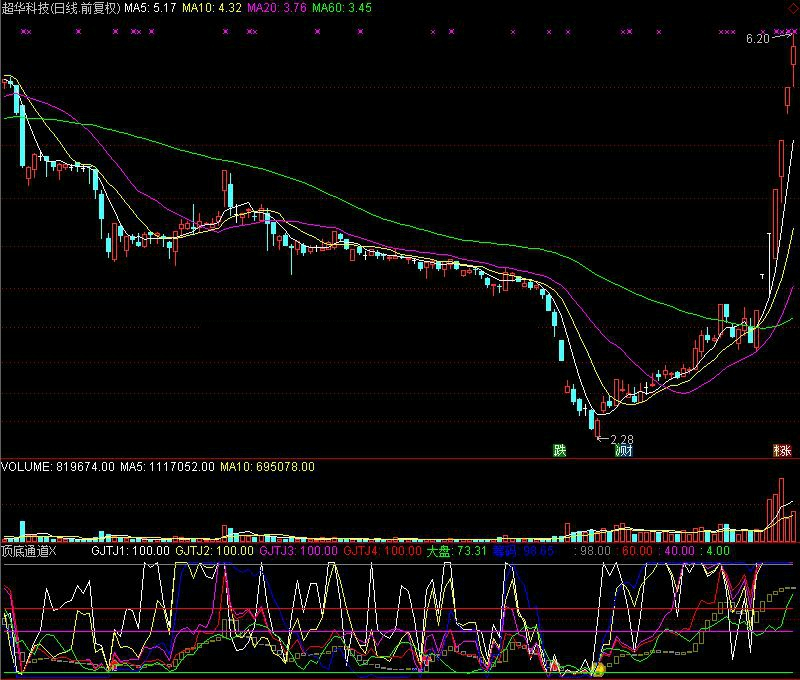Click the green 4.00 reference level value
The height and width of the screenshot is (680, 800).
(716, 551)
